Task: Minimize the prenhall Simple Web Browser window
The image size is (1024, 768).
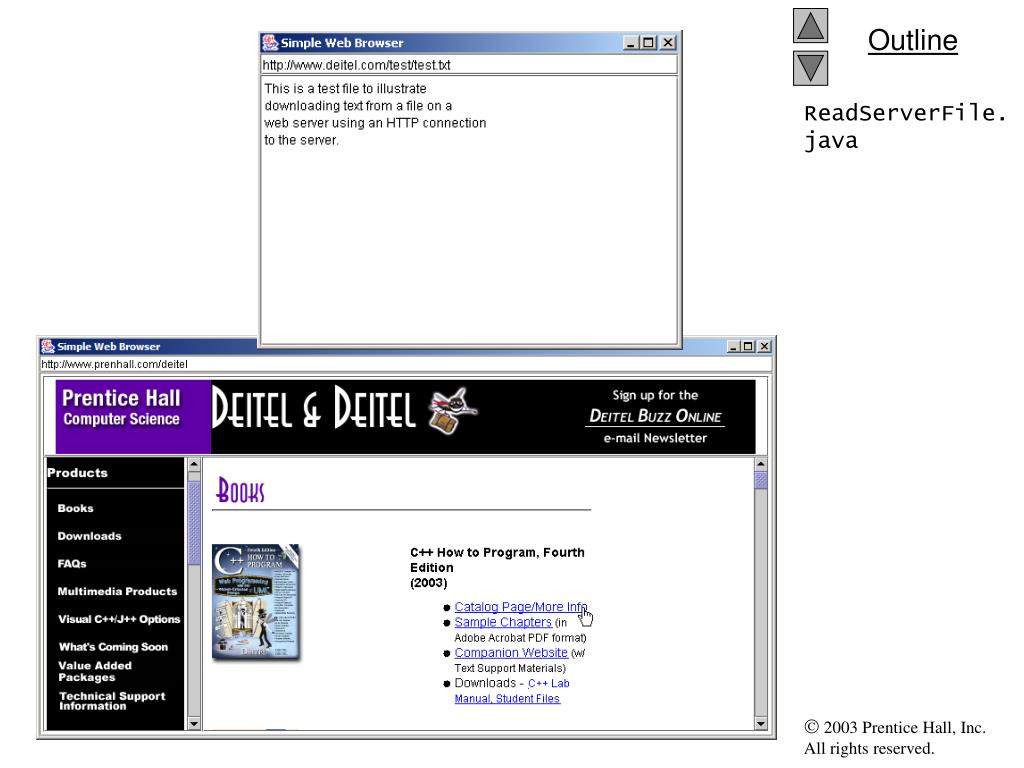Action: tap(733, 346)
